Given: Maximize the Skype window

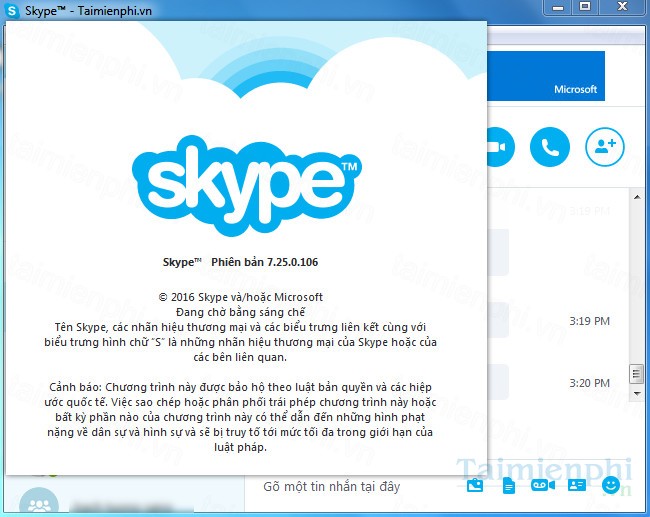Looking at the screenshot, I should click(585, 7).
